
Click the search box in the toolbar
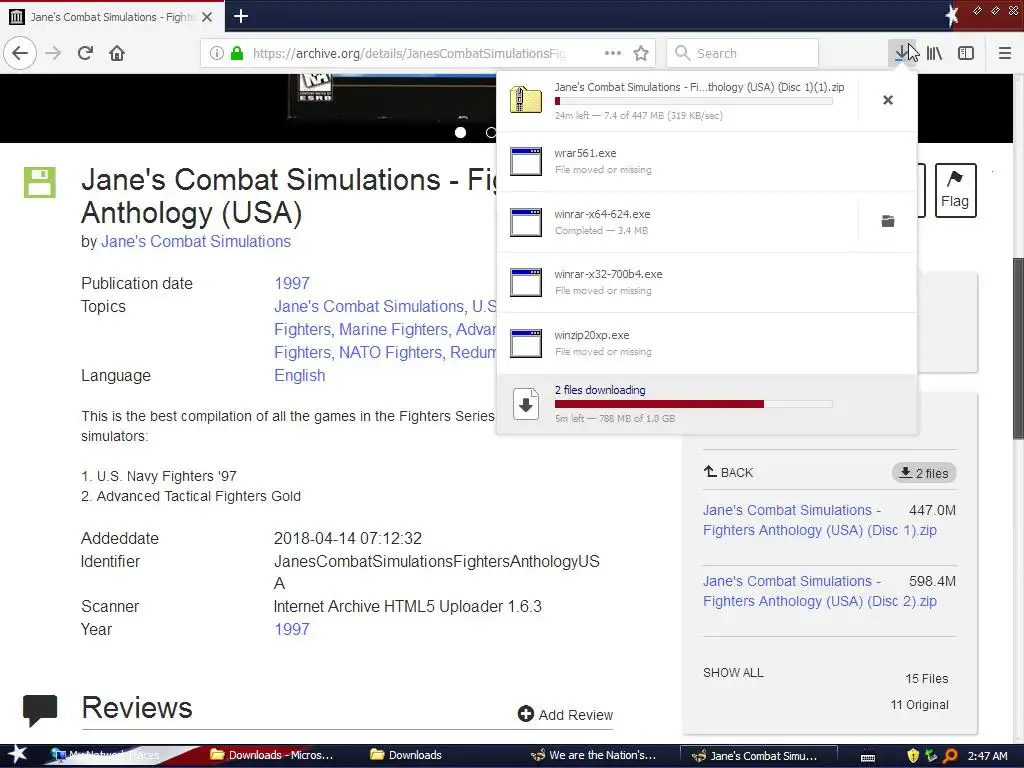743,53
